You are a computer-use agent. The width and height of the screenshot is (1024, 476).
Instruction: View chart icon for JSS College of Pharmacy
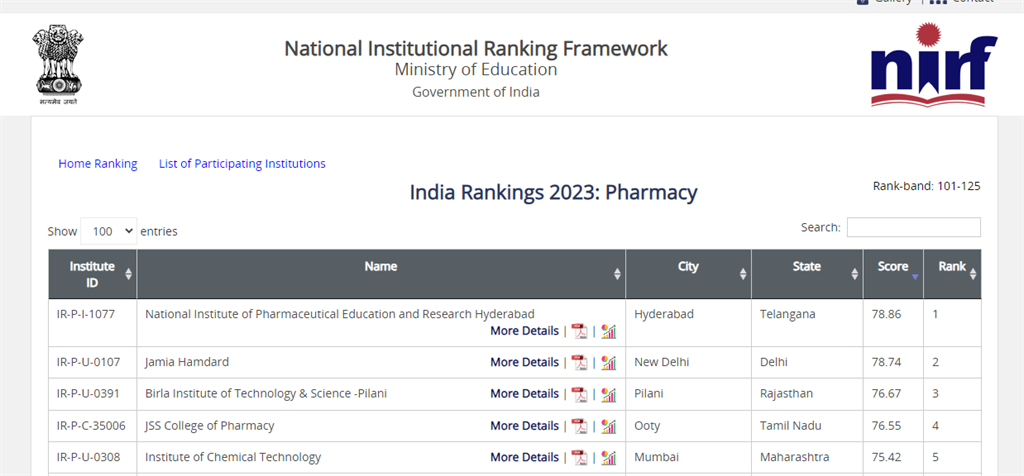[608, 426]
